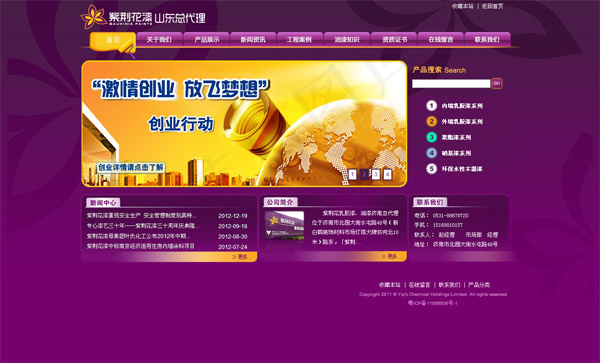Image resolution: width=600 pixels, height=363 pixels.
Task: Open 内墙乳胶漆系列 product category
Action: pyautogui.click(x=462, y=106)
